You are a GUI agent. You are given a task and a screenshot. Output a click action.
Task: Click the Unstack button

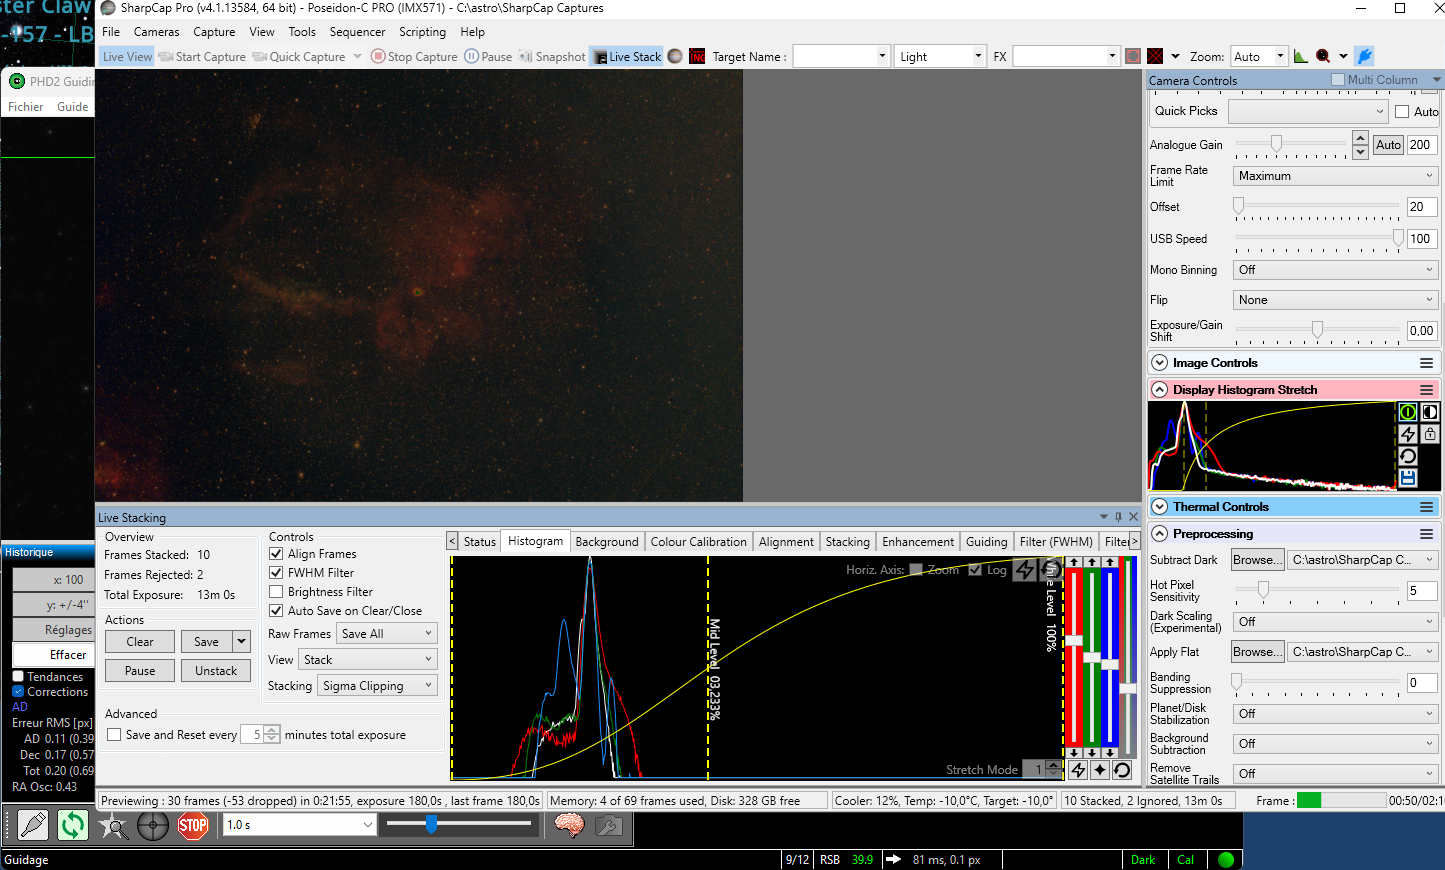click(216, 670)
